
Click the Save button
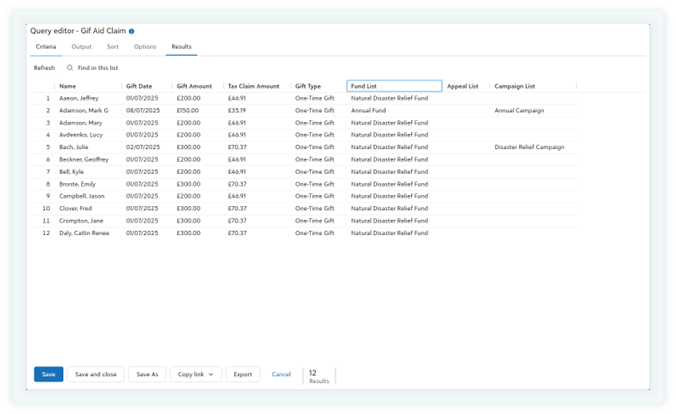[x=49, y=374]
